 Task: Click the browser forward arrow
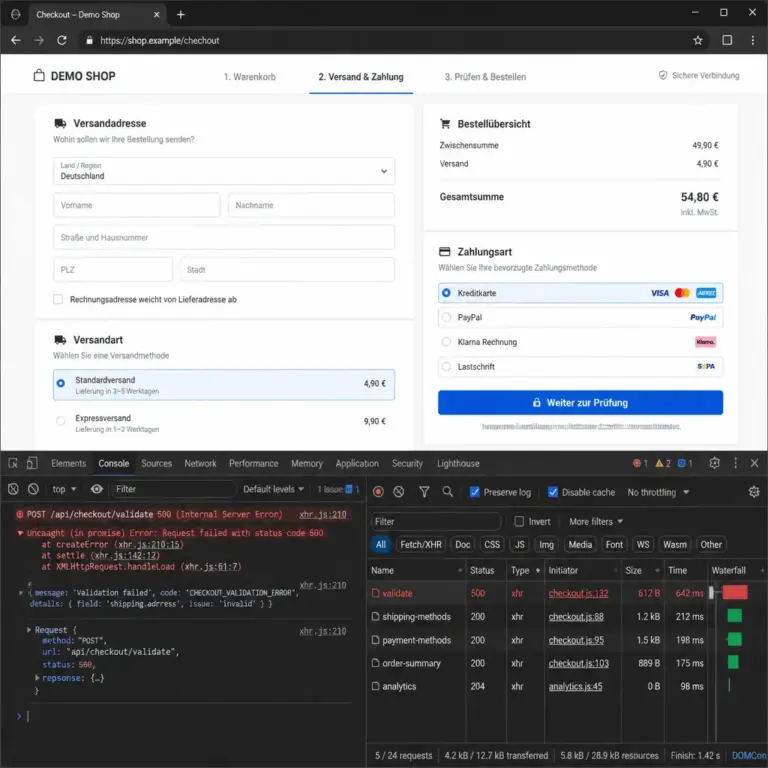(x=39, y=40)
